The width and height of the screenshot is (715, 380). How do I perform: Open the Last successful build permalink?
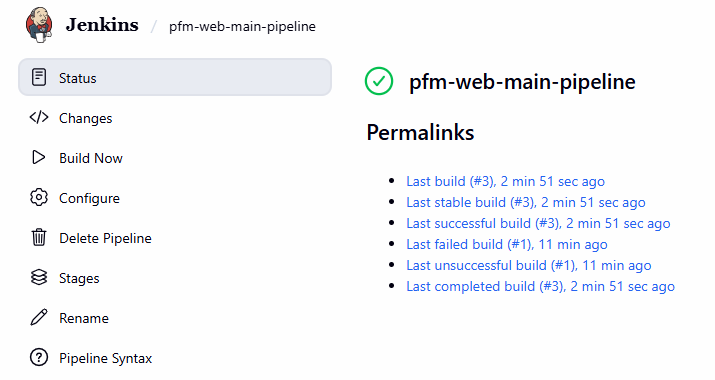538,223
